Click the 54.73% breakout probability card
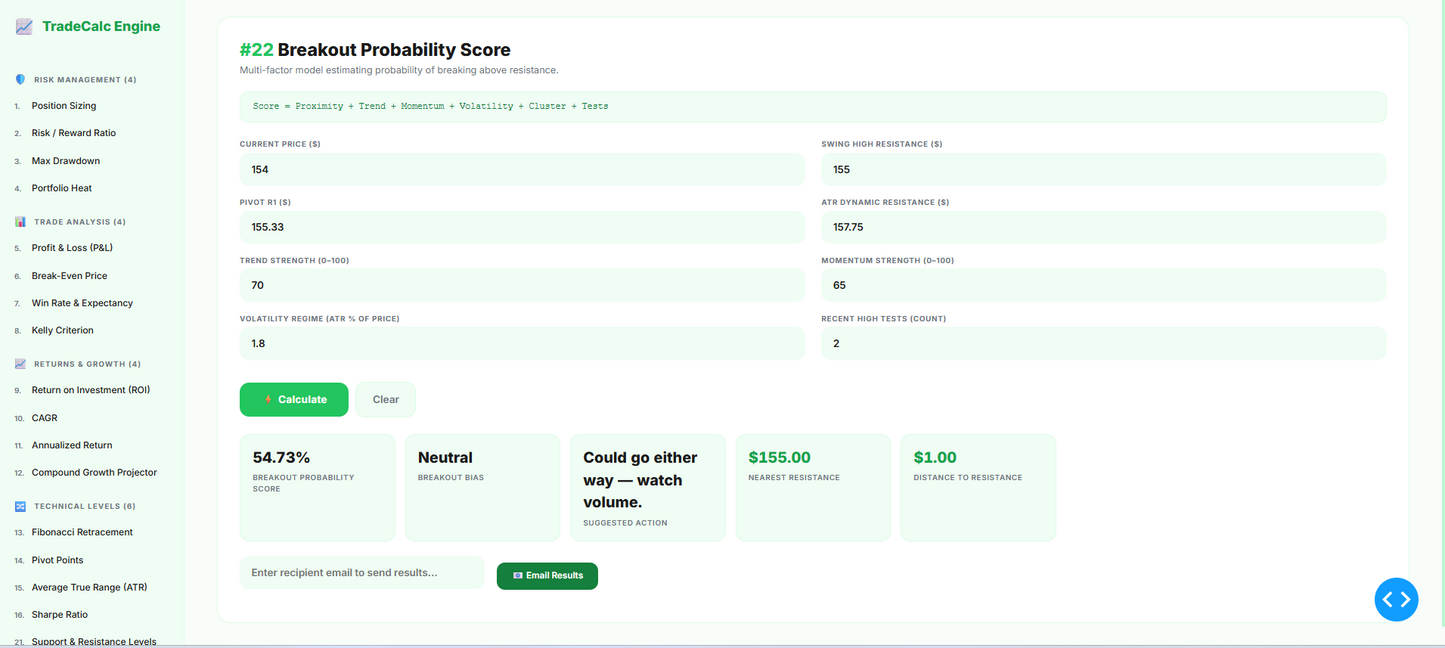The image size is (1445, 648). (x=318, y=488)
